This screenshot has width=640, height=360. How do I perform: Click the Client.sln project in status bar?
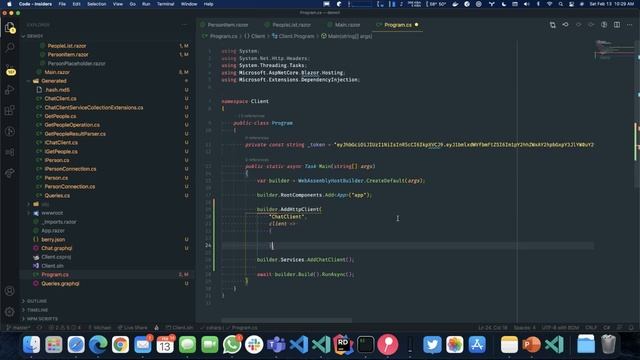[179, 328]
